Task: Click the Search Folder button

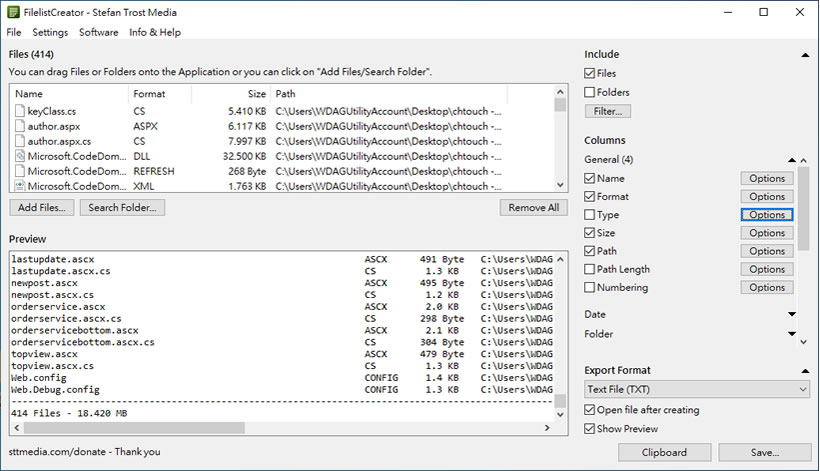Action: (122, 208)
